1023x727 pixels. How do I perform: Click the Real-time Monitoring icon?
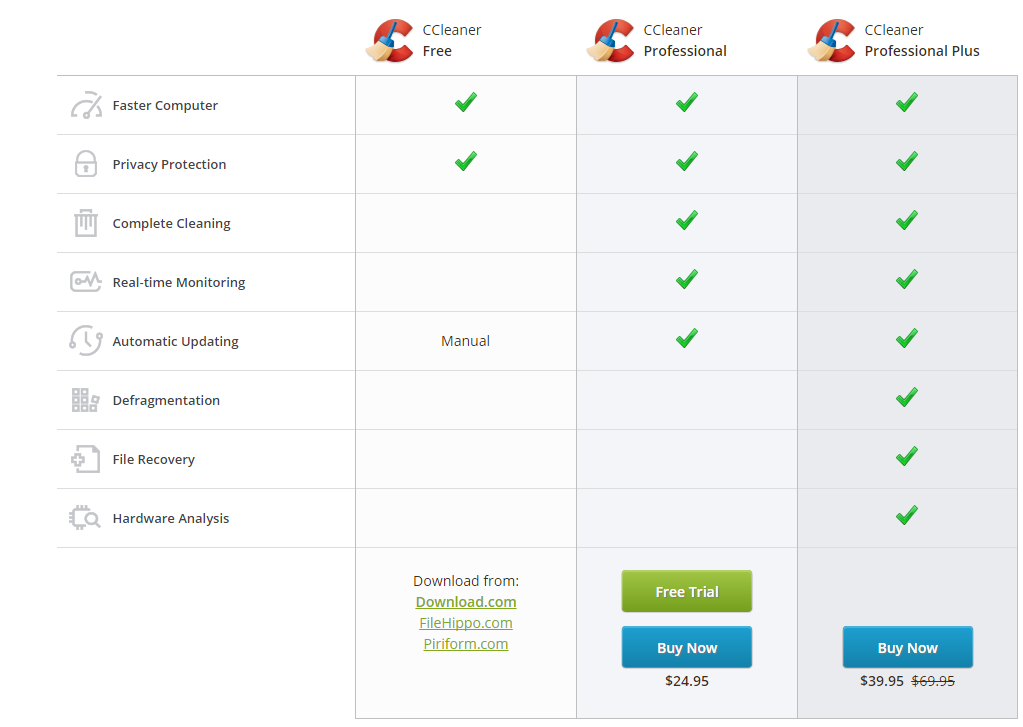click(x=86, y=282)
